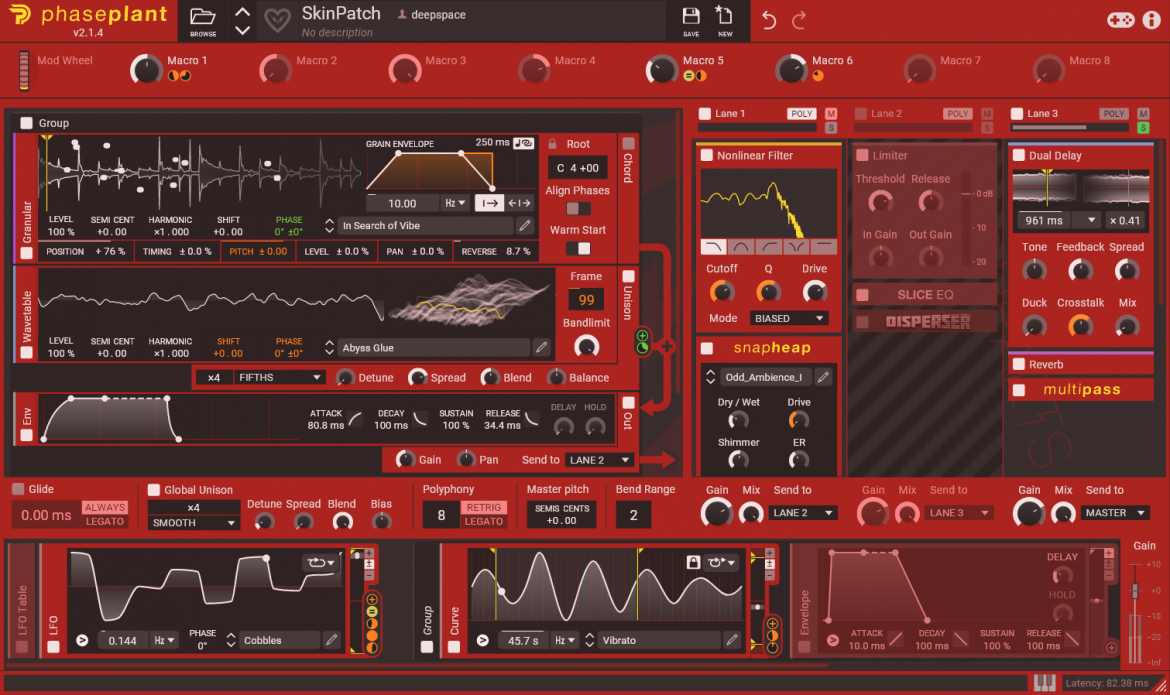Open the multipass effect editor

tap(1080, 389)
